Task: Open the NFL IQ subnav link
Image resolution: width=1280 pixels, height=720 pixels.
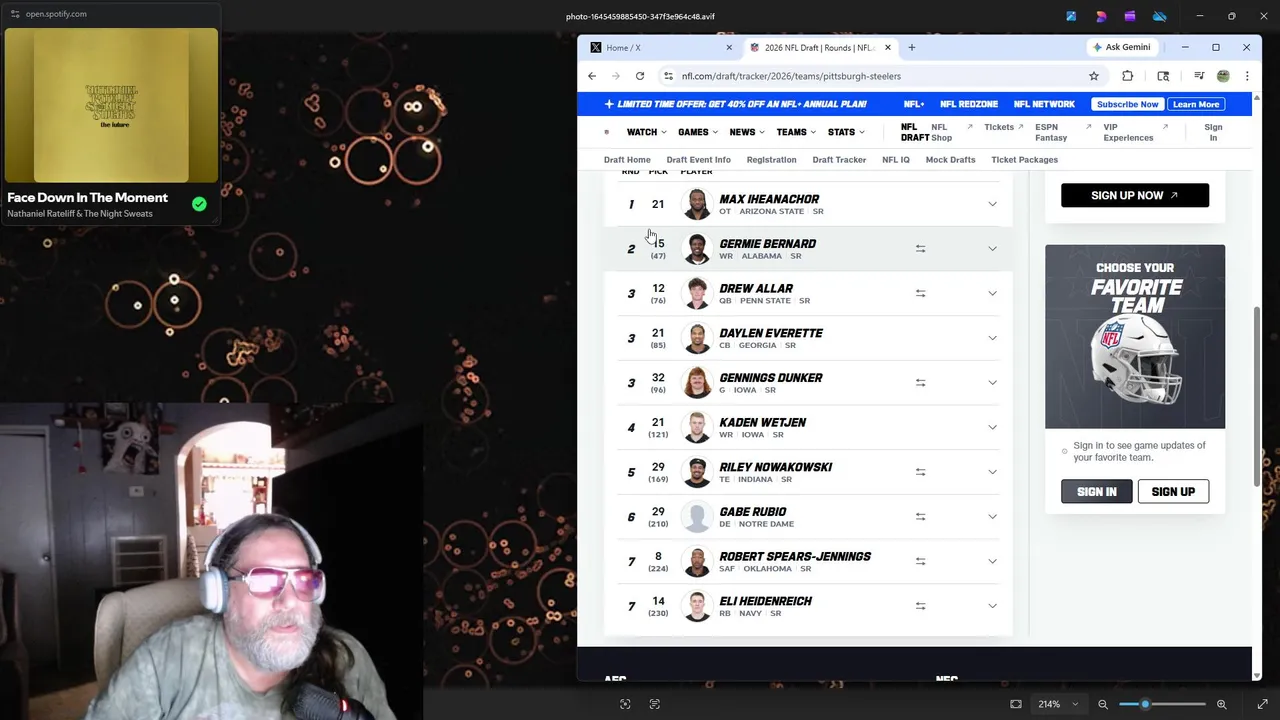Action: click(x=896, y=160)
